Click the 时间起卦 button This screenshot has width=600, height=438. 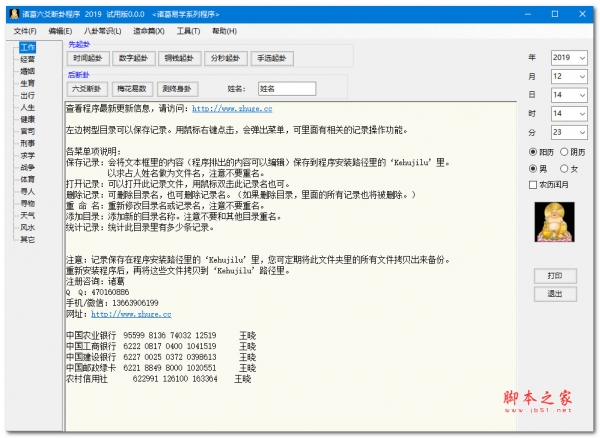coord(86,60)
